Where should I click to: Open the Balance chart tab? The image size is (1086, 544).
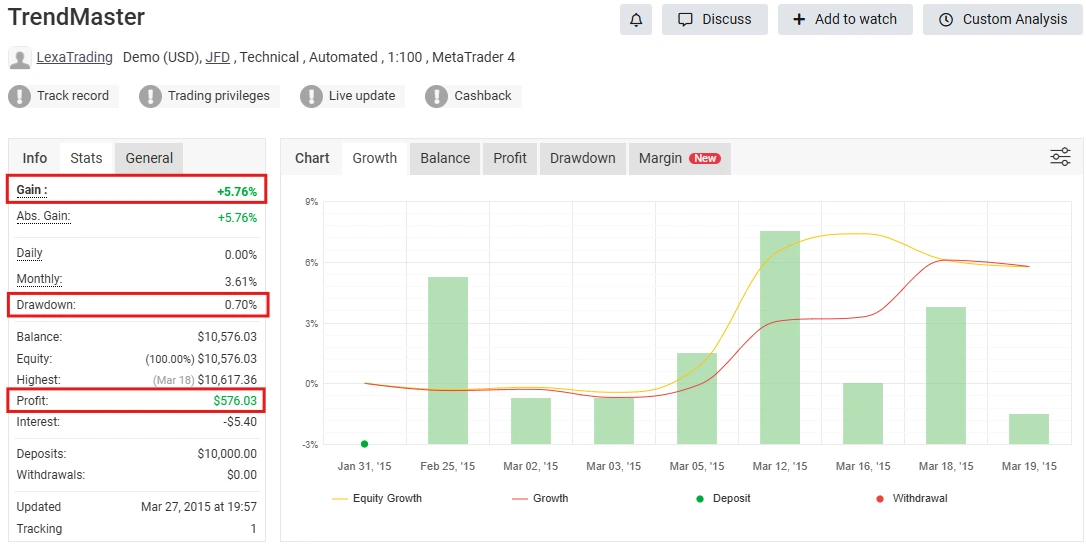(445, 158)
